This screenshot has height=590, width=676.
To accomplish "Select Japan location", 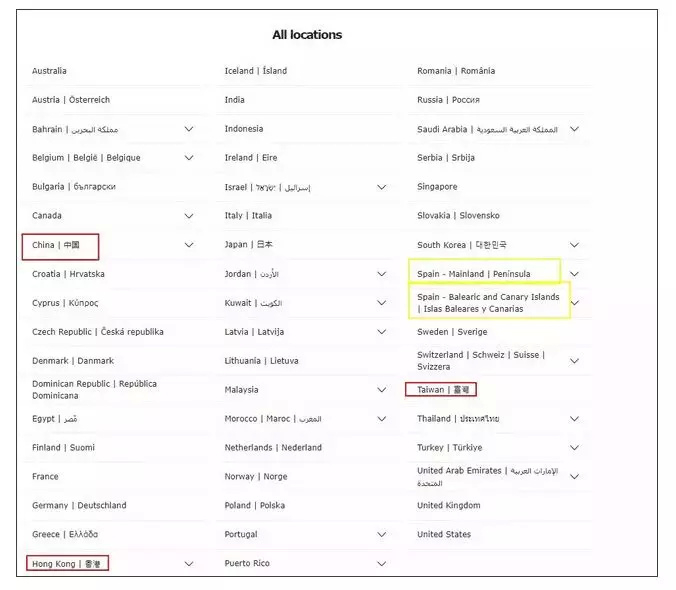I will (x=248, y=244).
